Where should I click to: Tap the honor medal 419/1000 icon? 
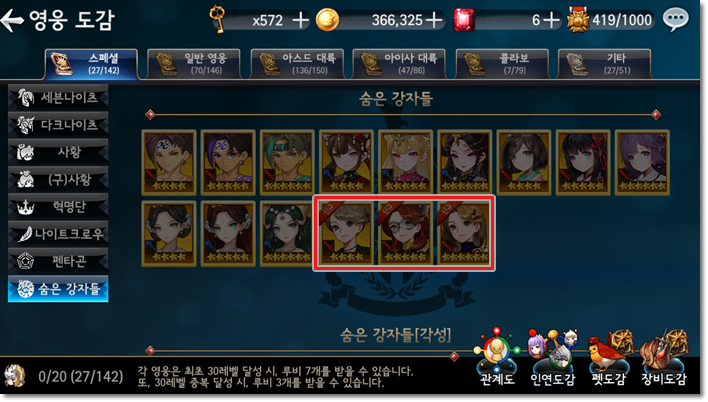click(x=578, y=20)
